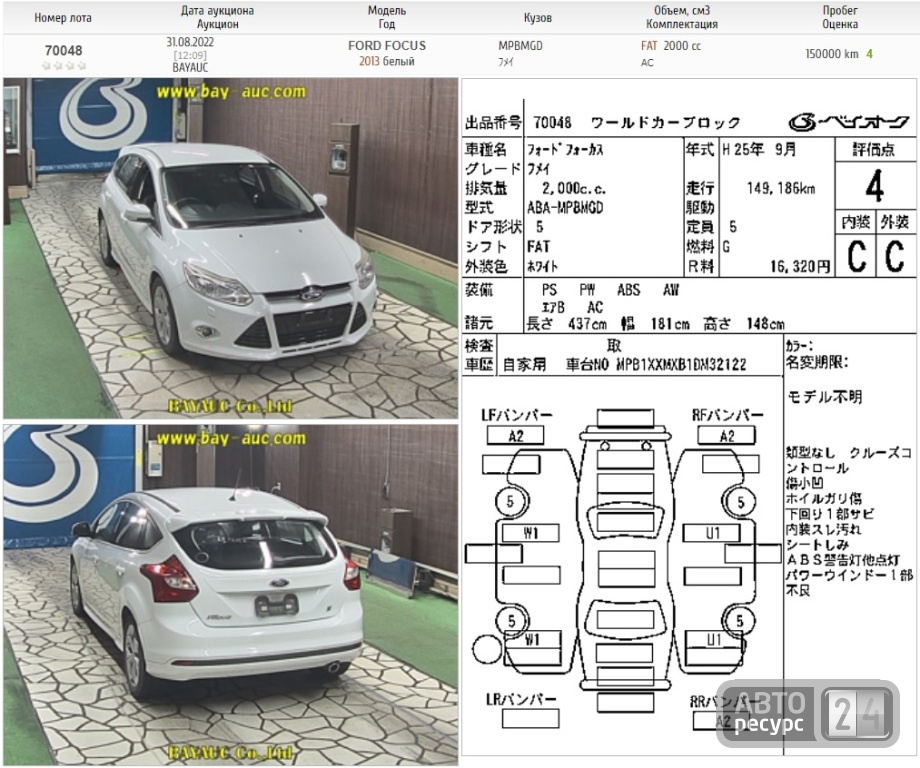The image size is (920, 768).
Task: Click the auction date 31.08.2022
Action: (190, 42)
